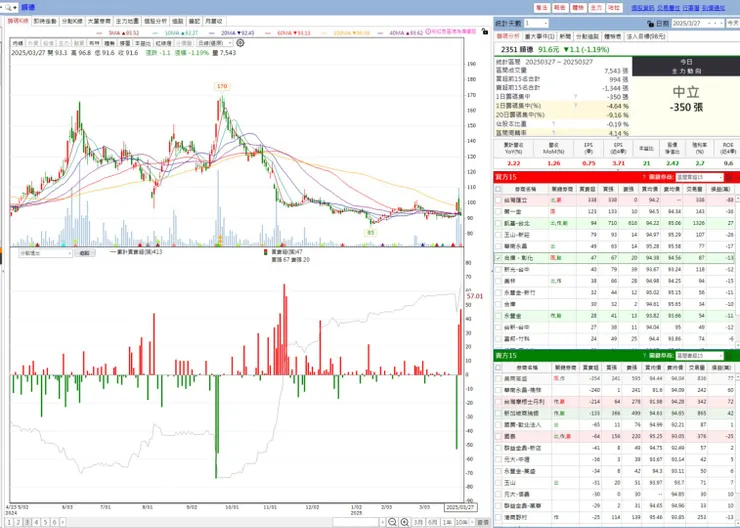
Task: Uncheck the 台庫-彰化 buyer row checkbox
Action: pyautogui.click(x=498, y=258)
